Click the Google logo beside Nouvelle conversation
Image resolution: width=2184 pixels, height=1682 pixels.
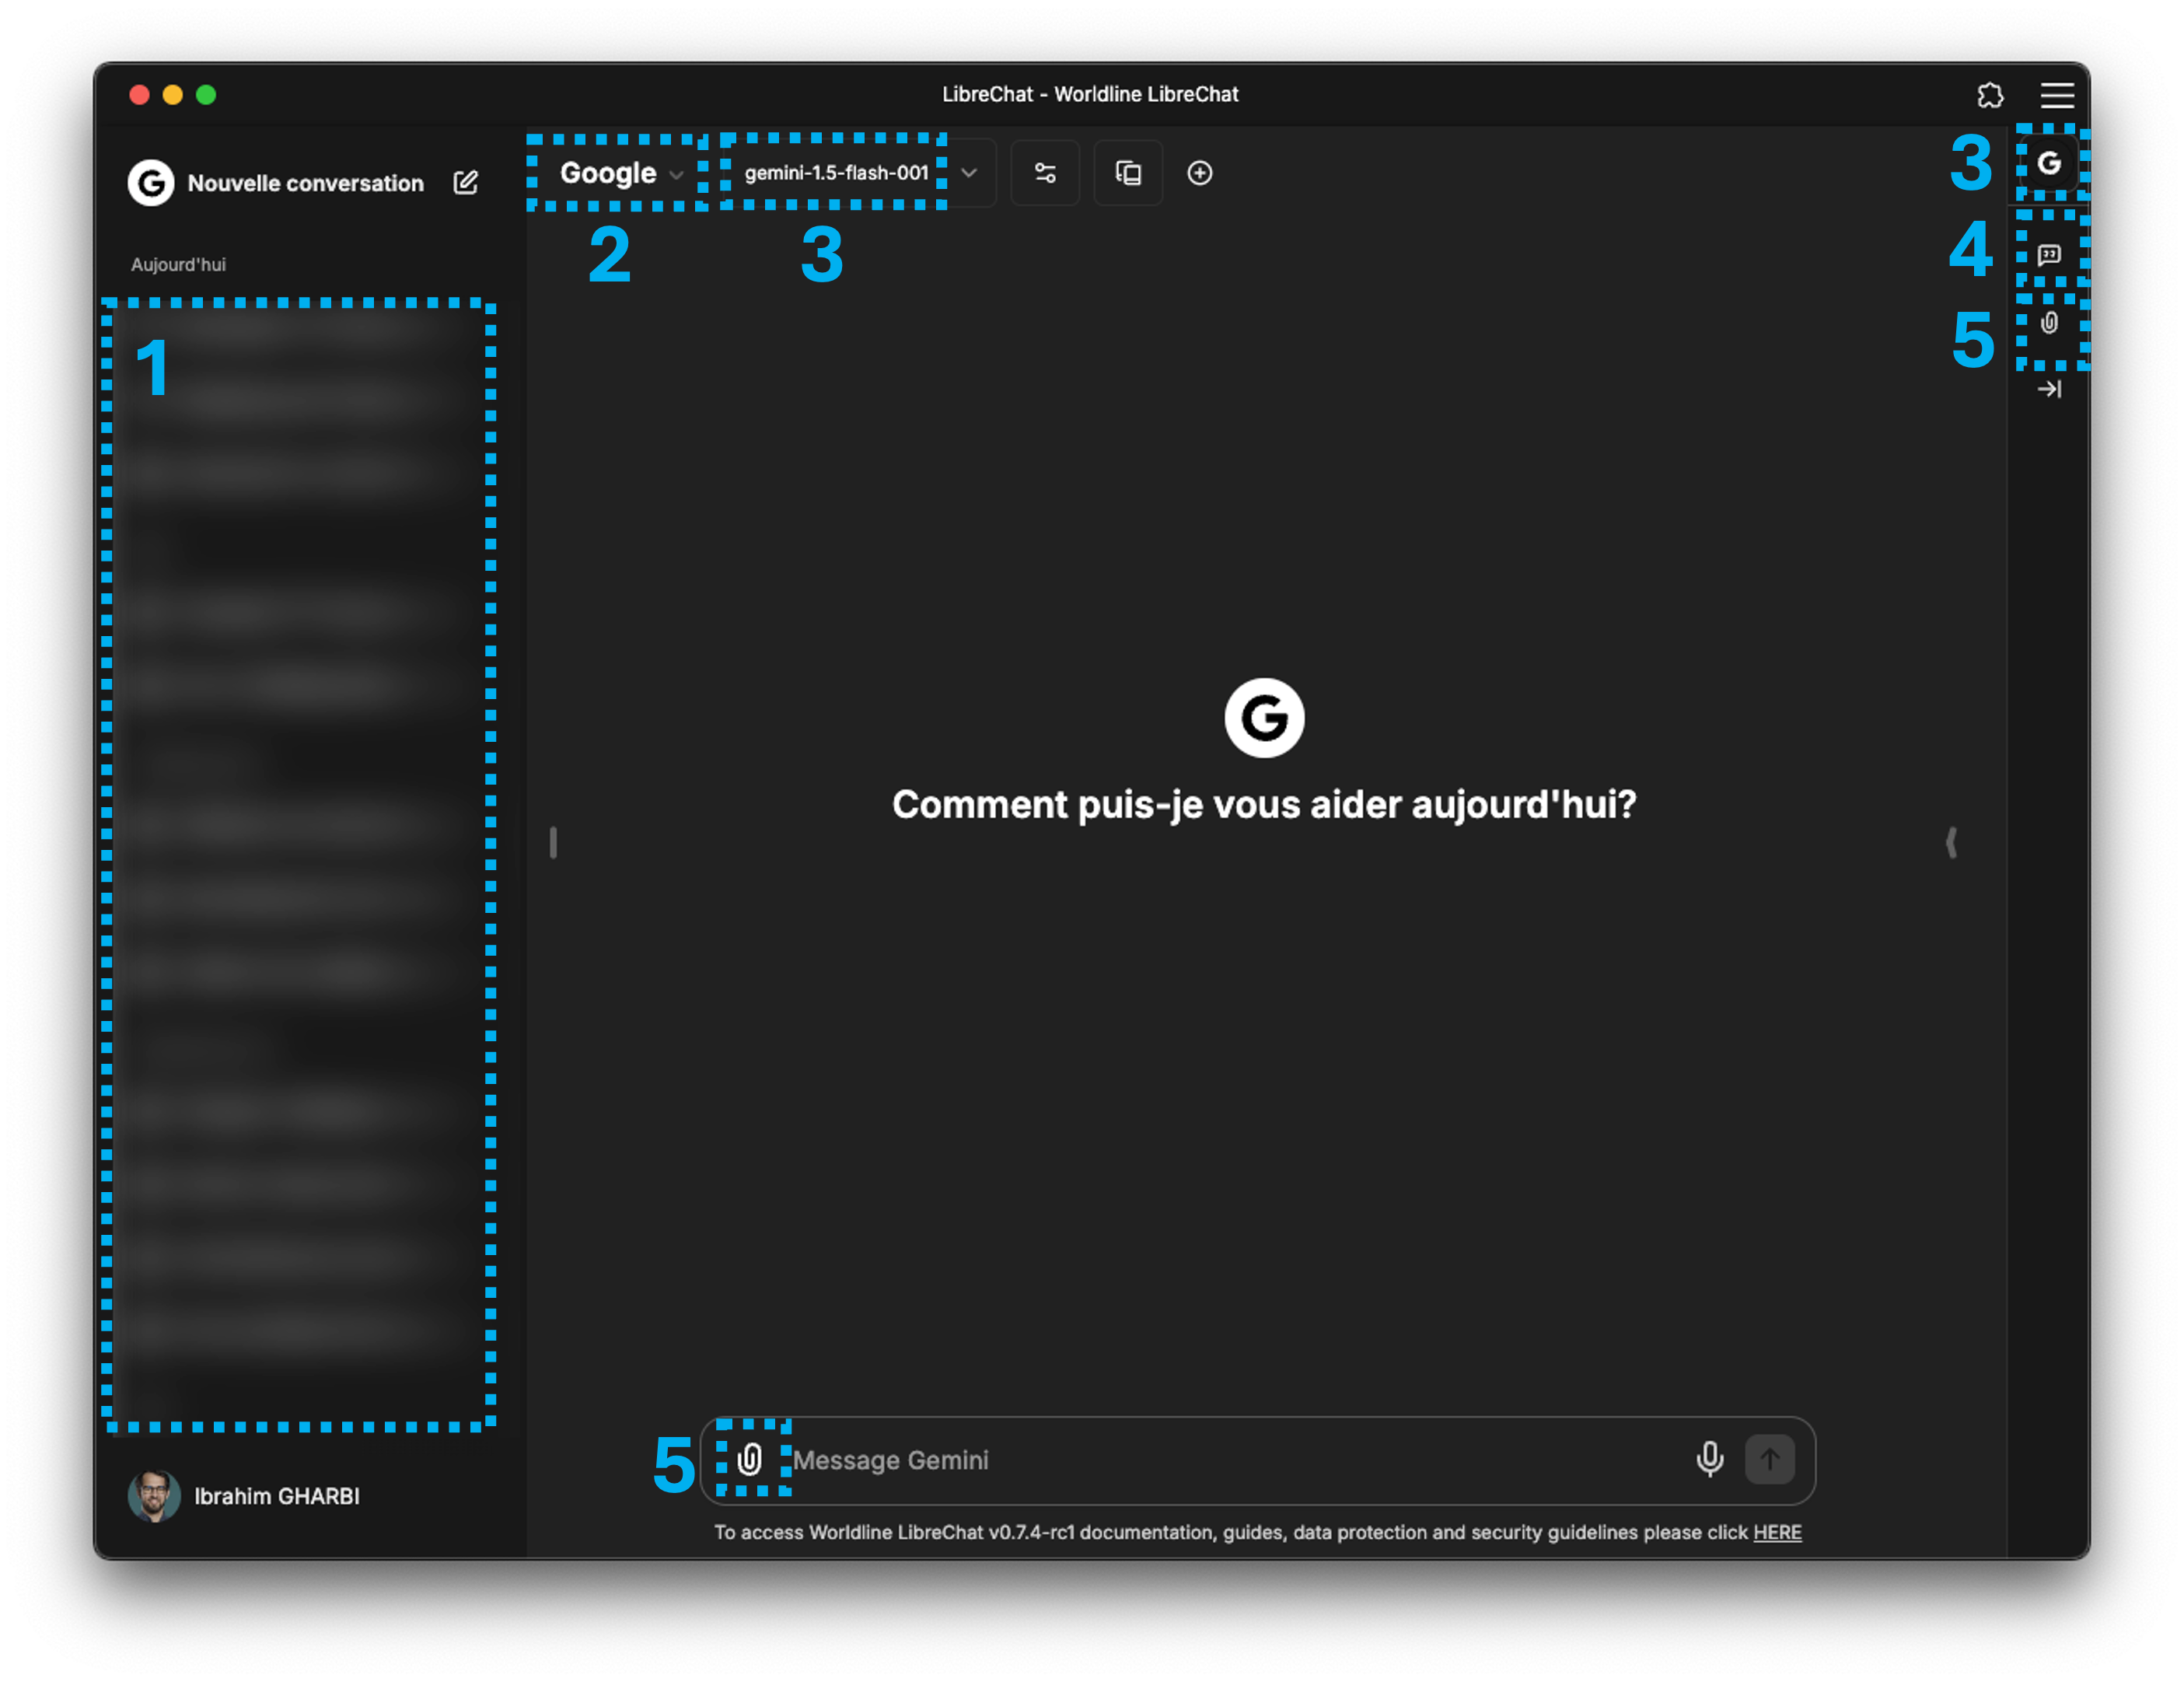tap(151, 183)
